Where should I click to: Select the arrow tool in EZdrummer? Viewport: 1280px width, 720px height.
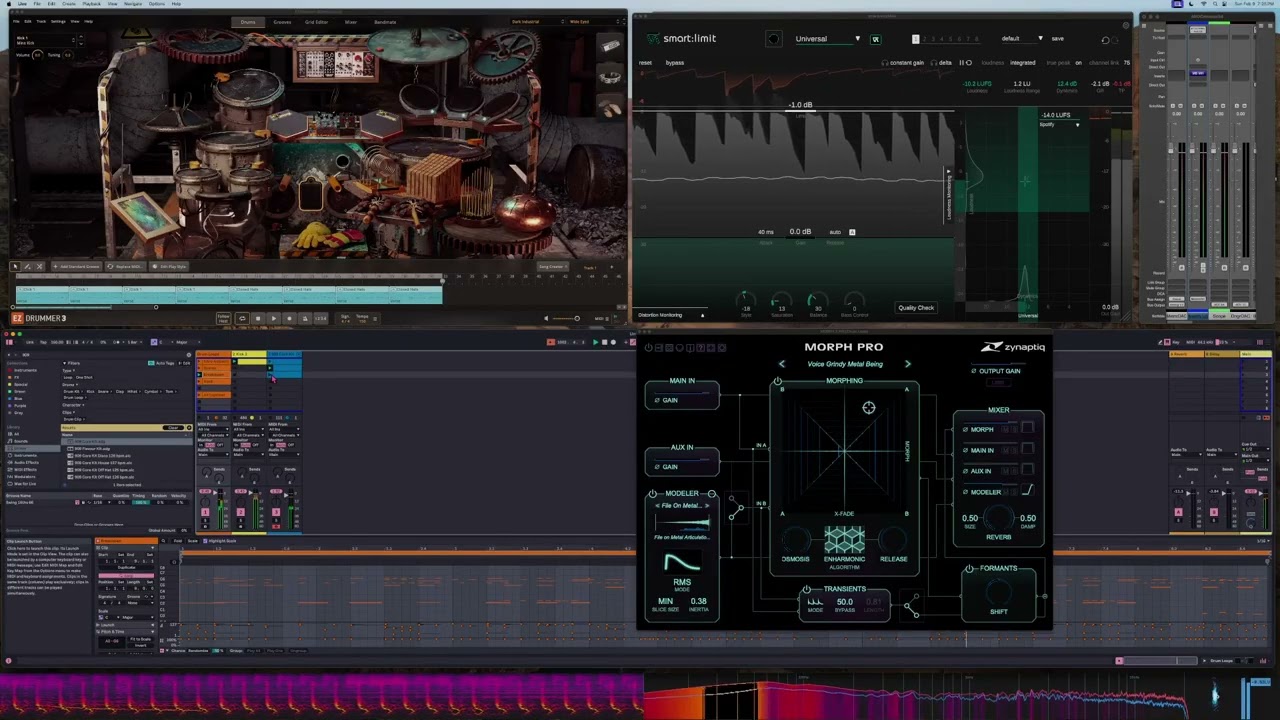15,266
